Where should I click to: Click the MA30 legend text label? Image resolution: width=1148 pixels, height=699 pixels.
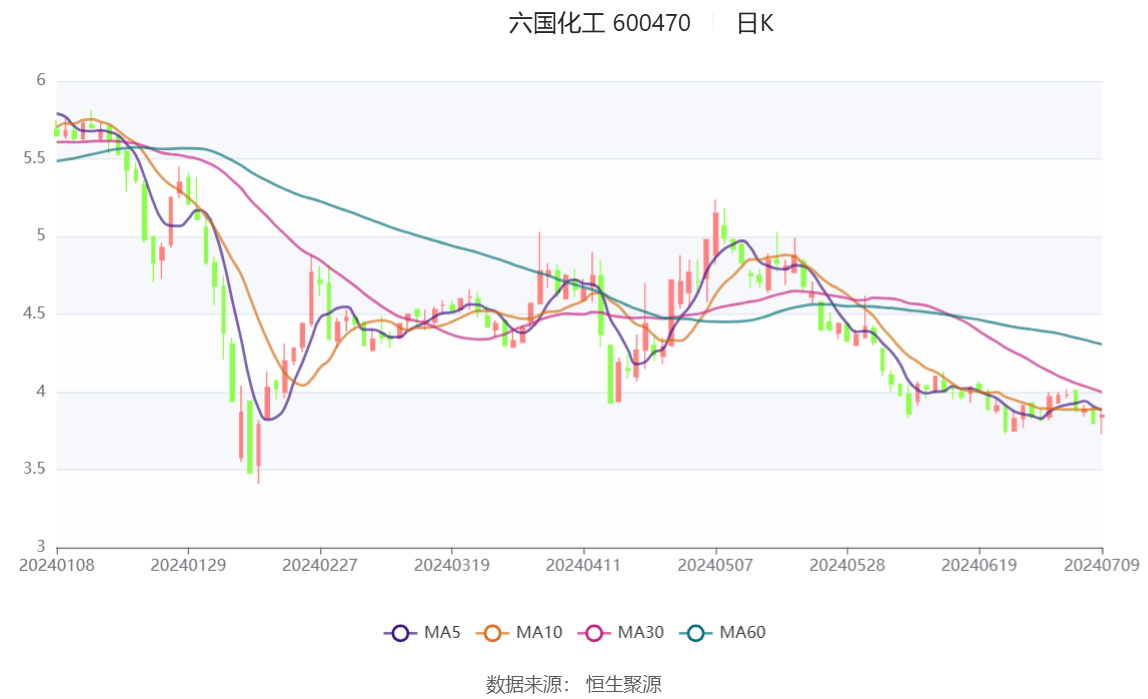point(640,633)
